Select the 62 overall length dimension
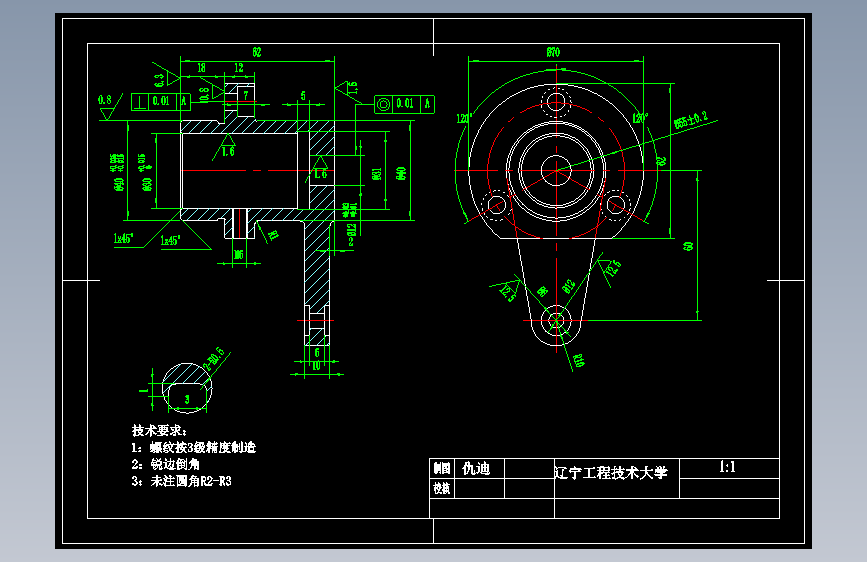 pos(257,52)
